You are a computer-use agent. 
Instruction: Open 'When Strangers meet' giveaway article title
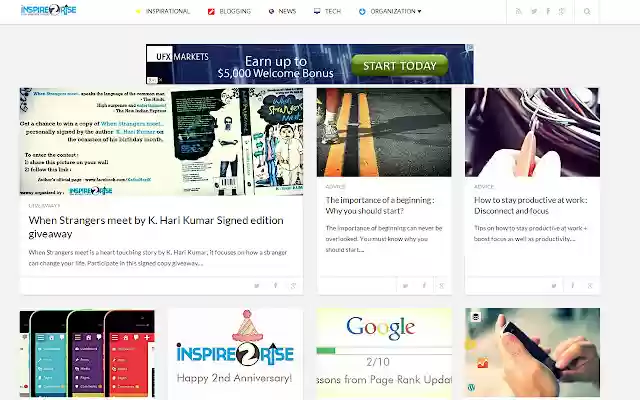[156, 227]
